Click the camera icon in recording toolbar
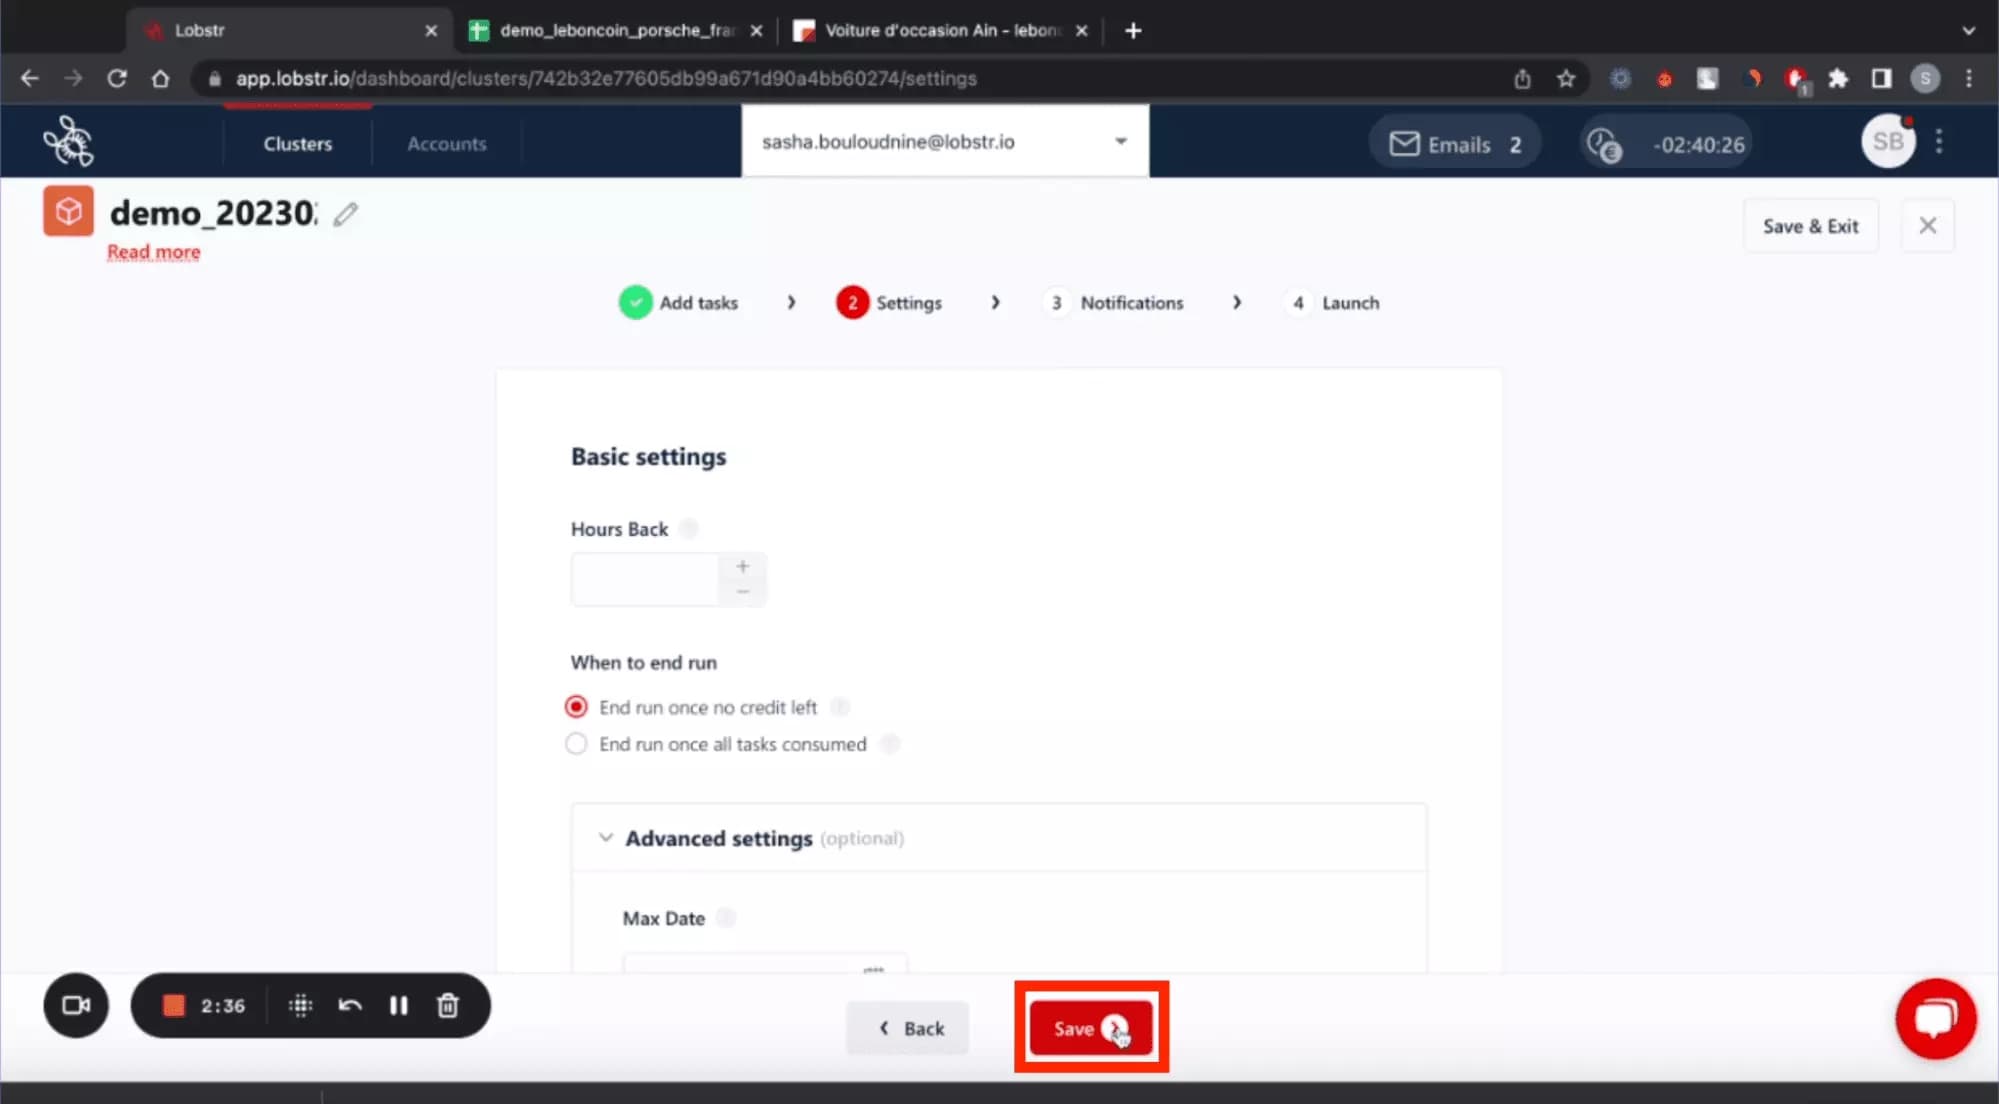Image resolution: width=1999 pixels, height=1104 pixels. [75, 1005]
